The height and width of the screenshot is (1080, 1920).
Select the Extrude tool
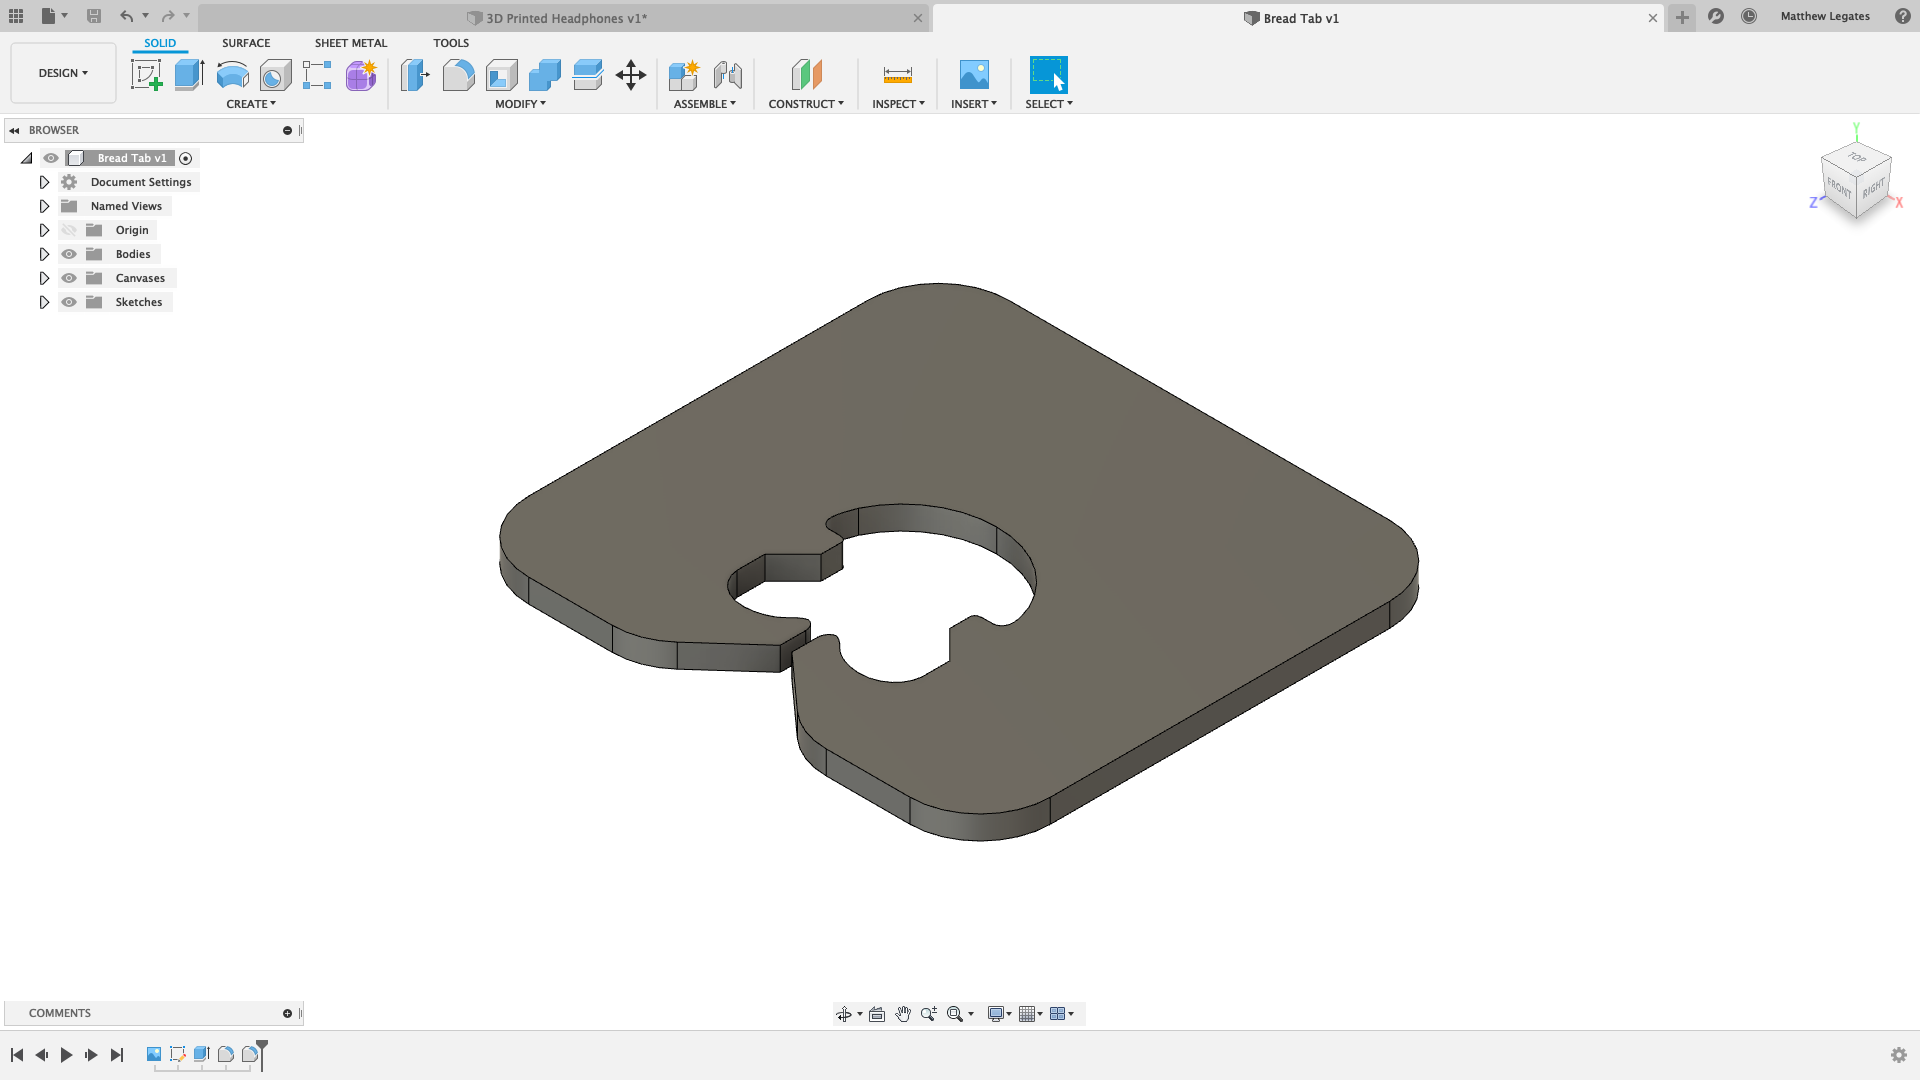coord(190,75)
